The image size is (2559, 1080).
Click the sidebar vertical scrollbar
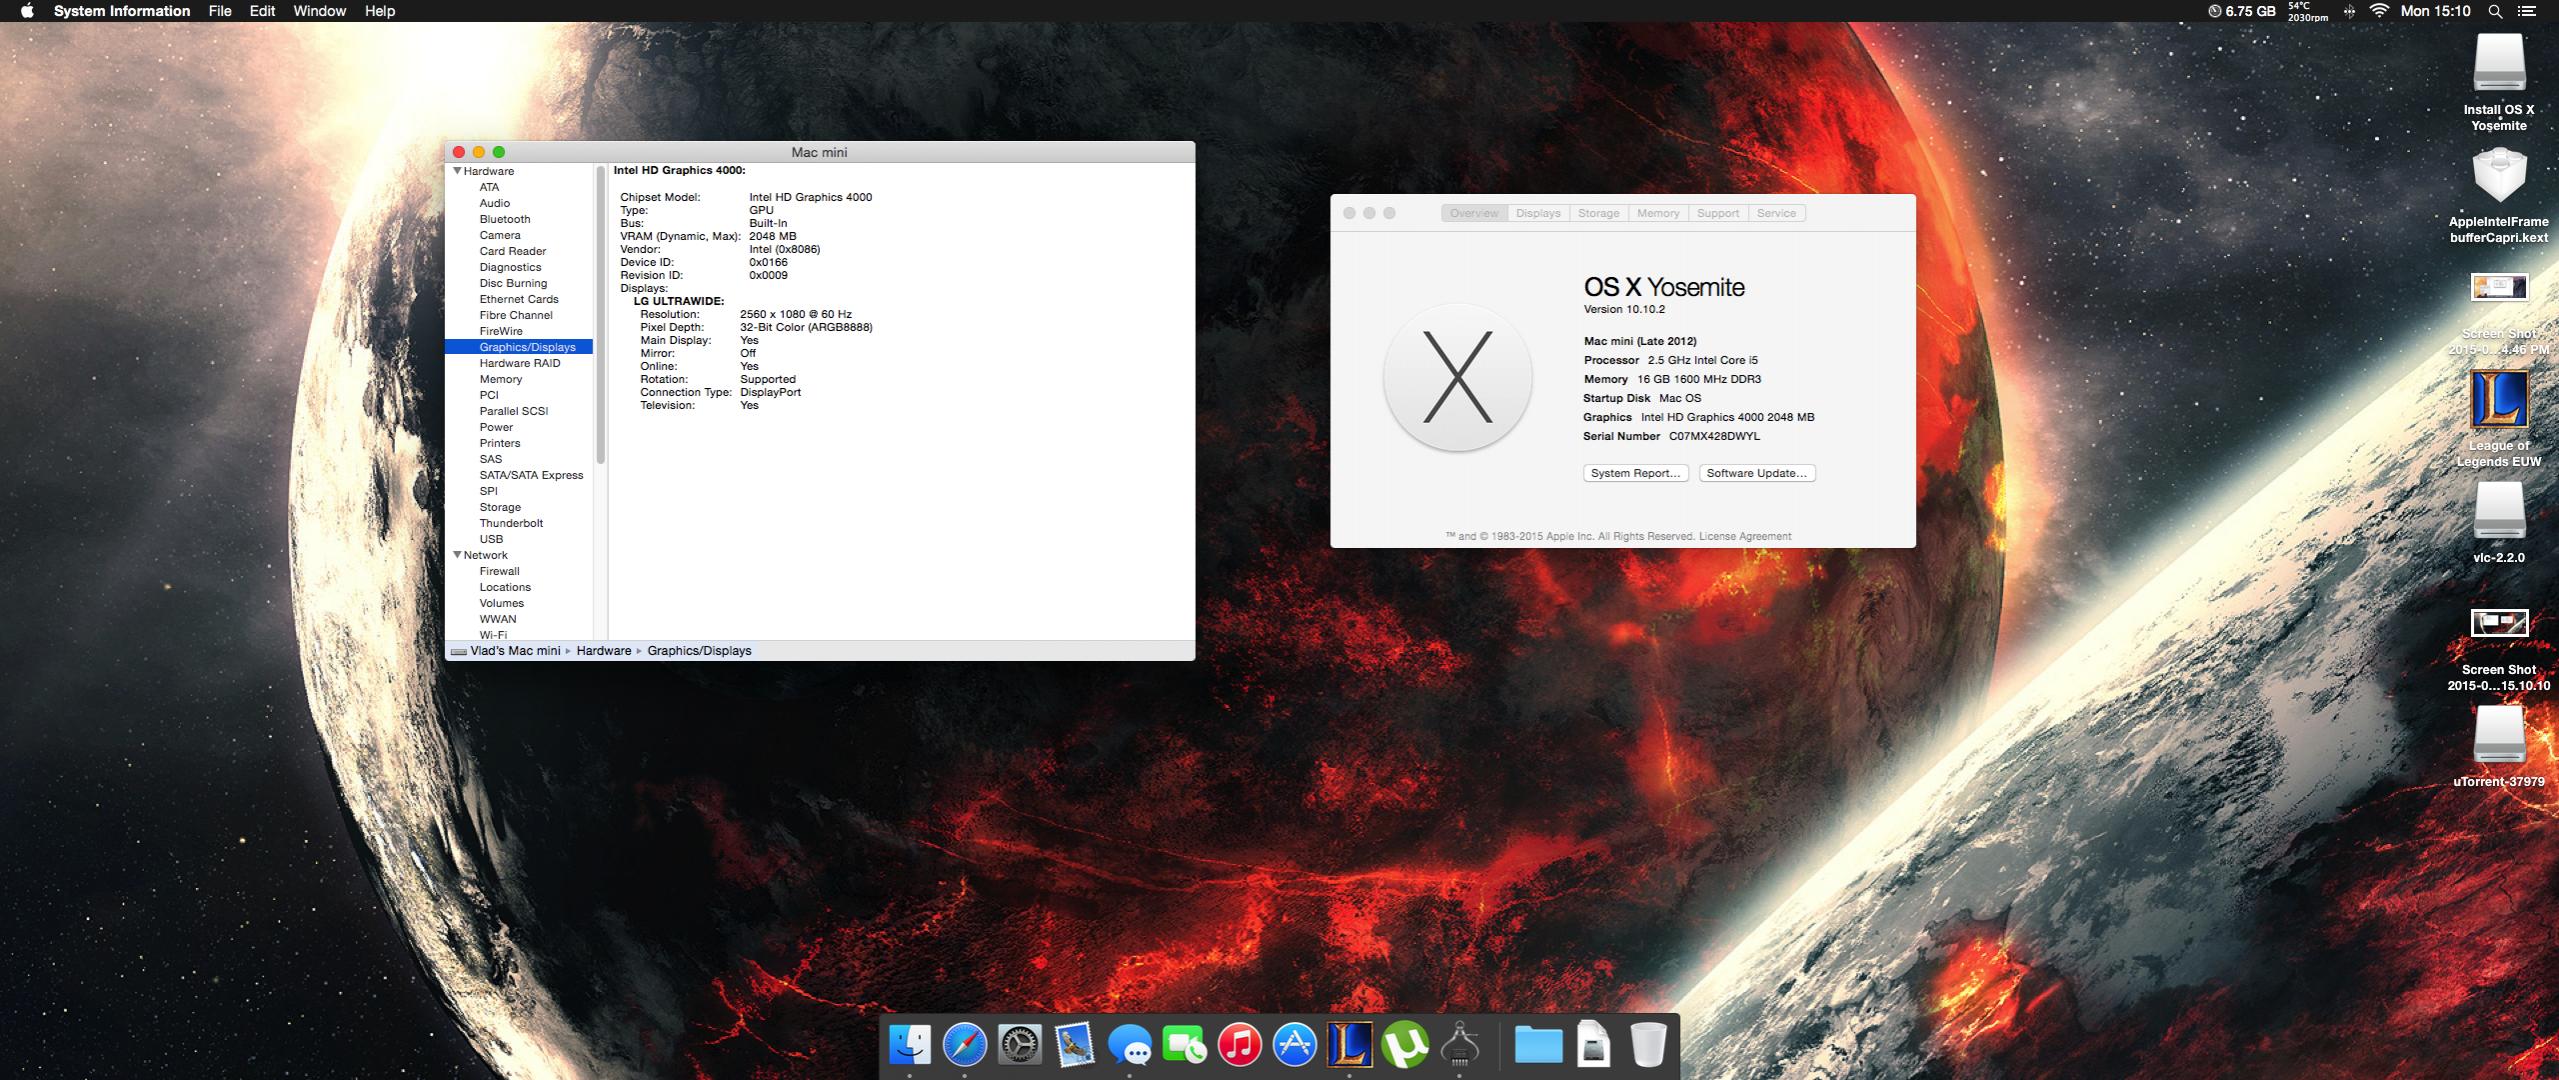coord(600,315)
